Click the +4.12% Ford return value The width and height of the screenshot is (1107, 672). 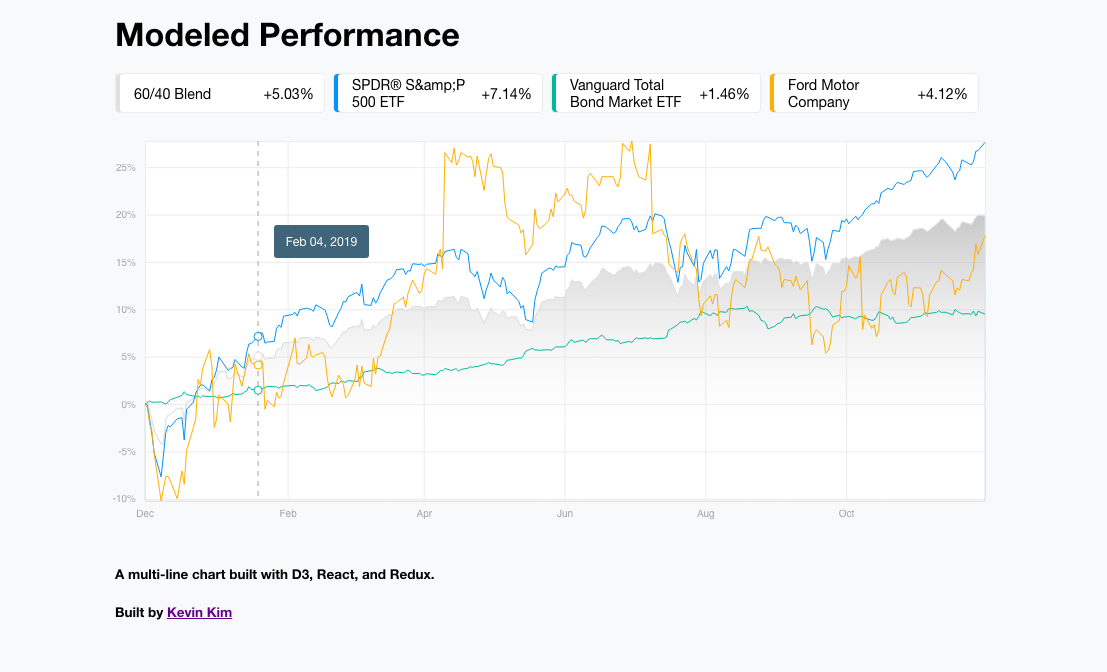pos(942,94)
